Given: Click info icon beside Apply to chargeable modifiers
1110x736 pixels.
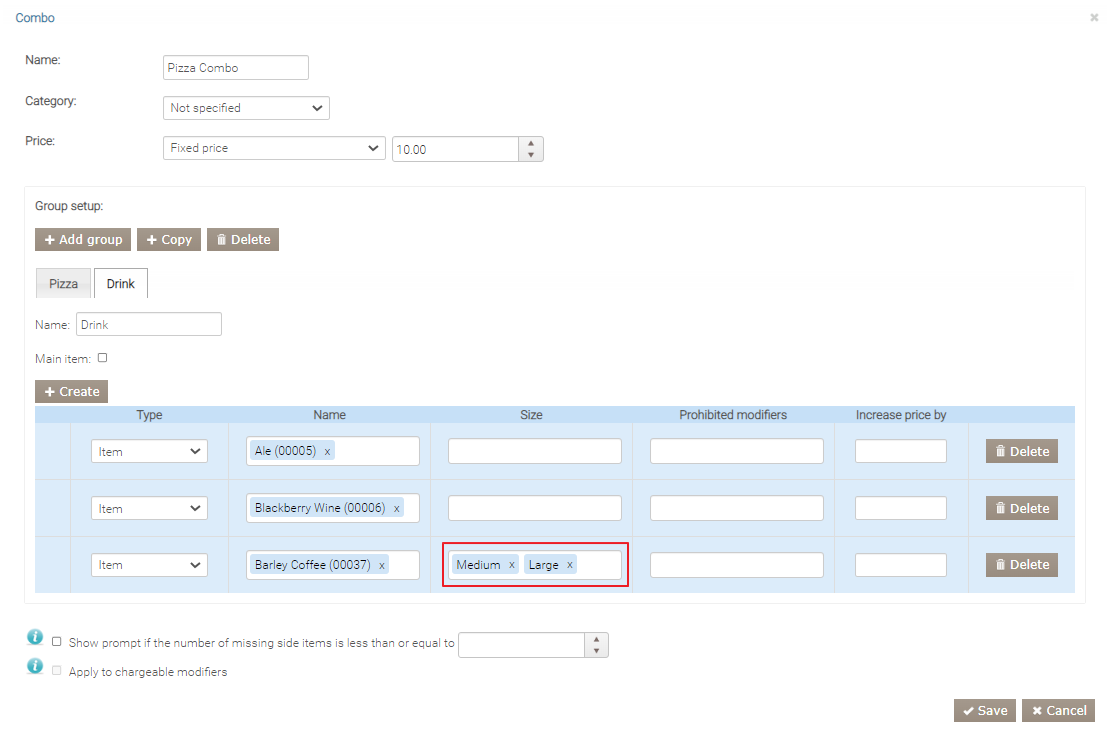Looking at the screenshot, I should (35, 666).
